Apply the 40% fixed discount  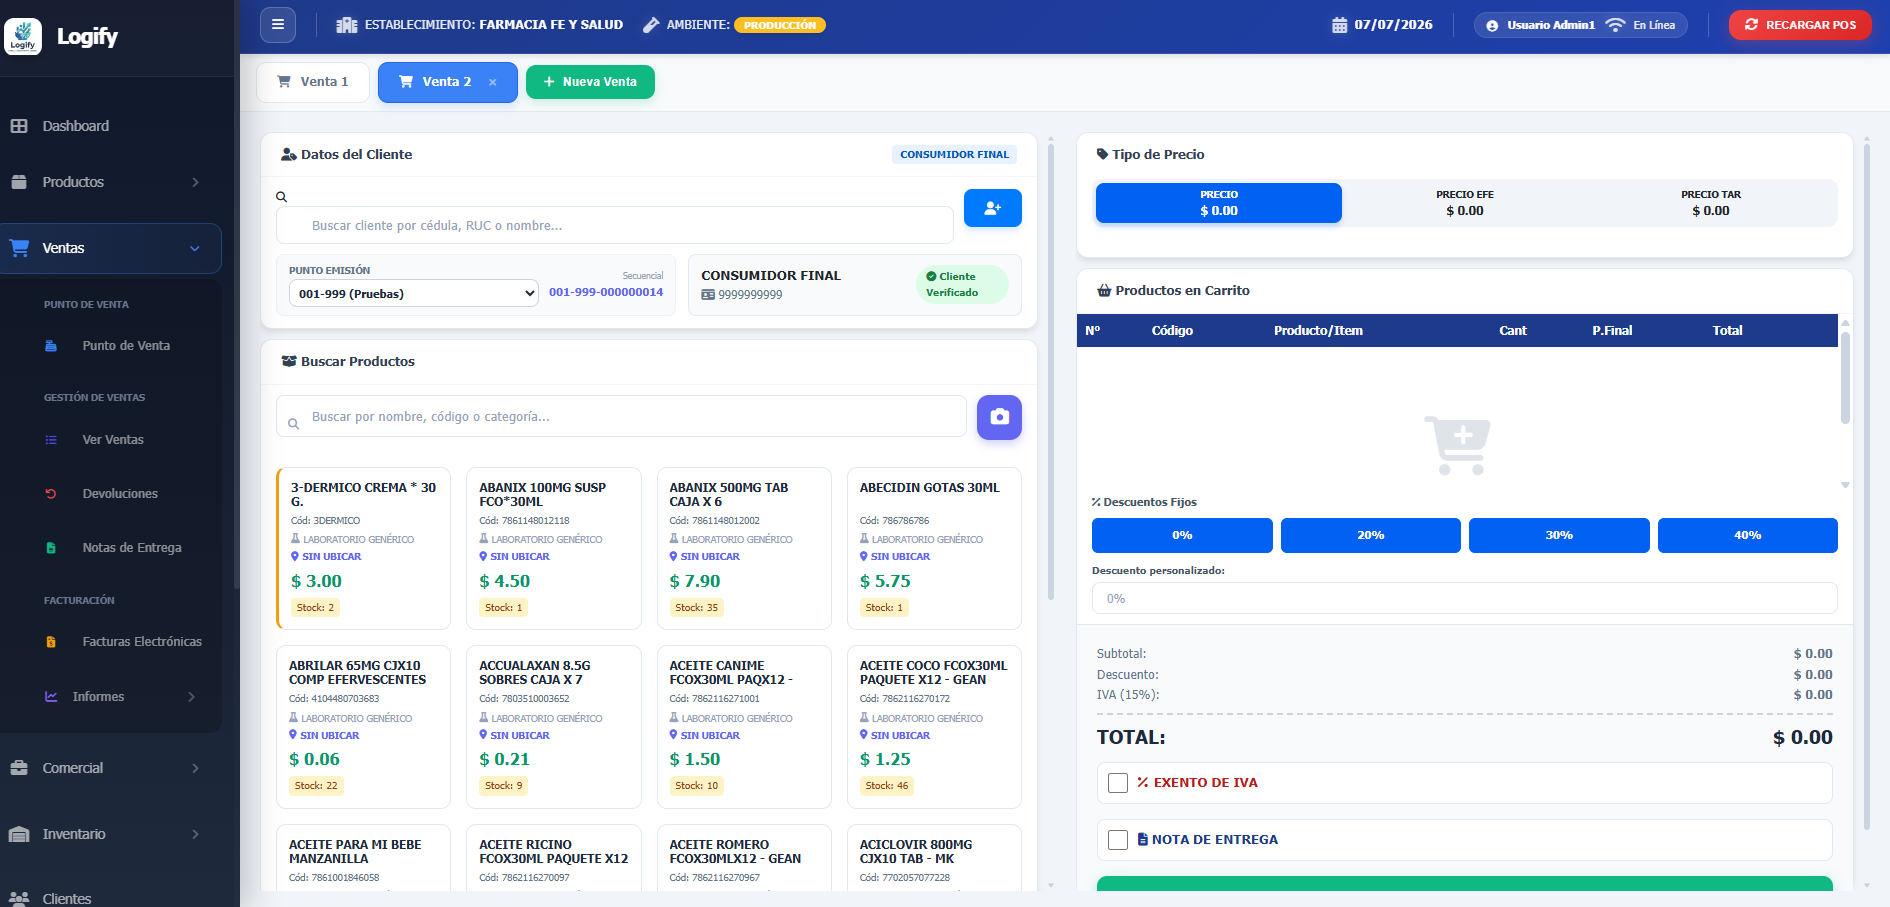click(x=1748, y=535)
